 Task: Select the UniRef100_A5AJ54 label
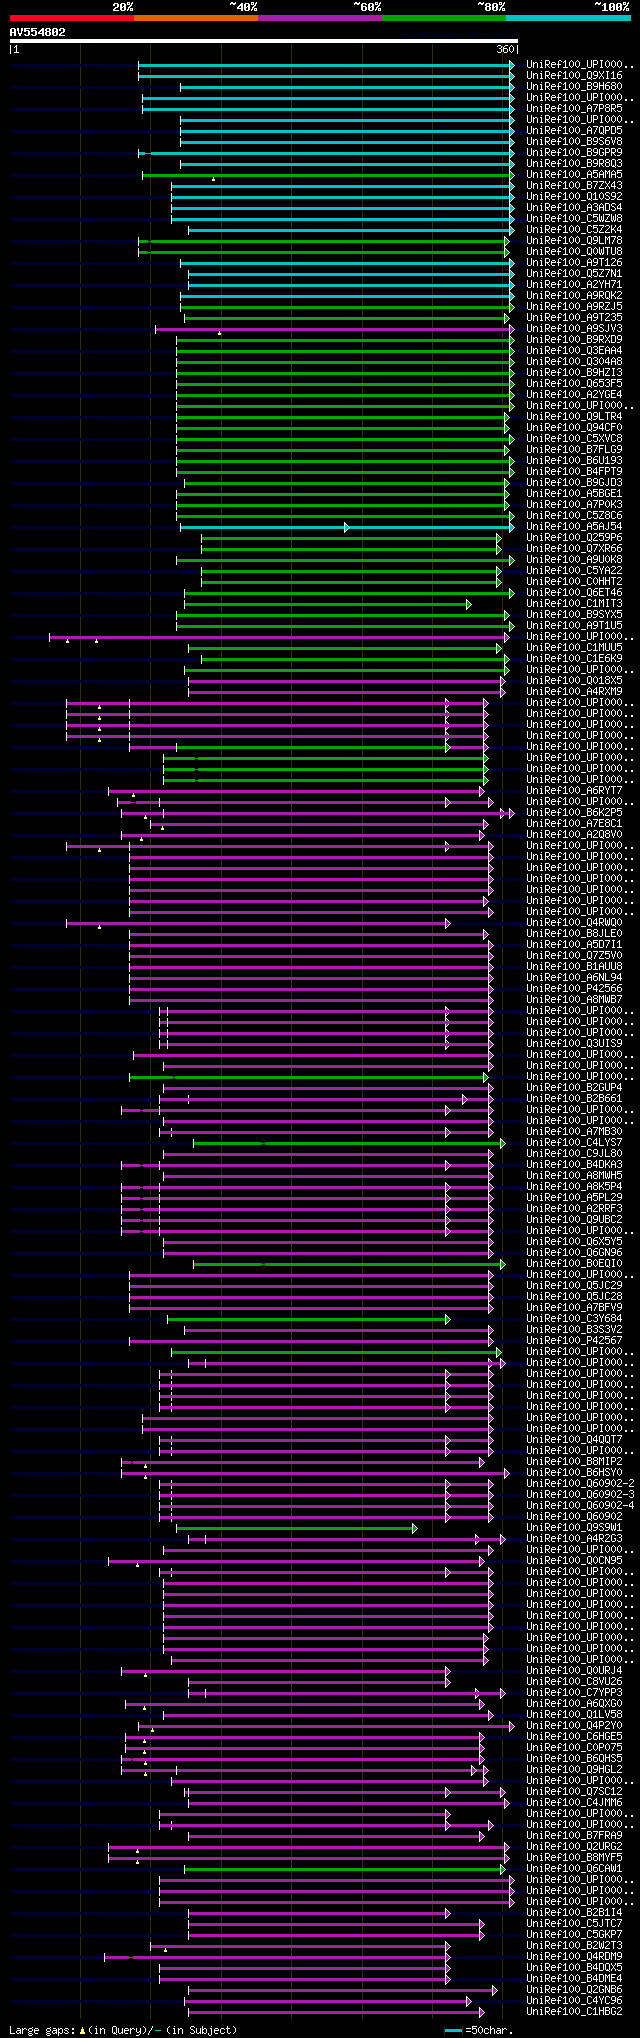click(x=574, y=526)
